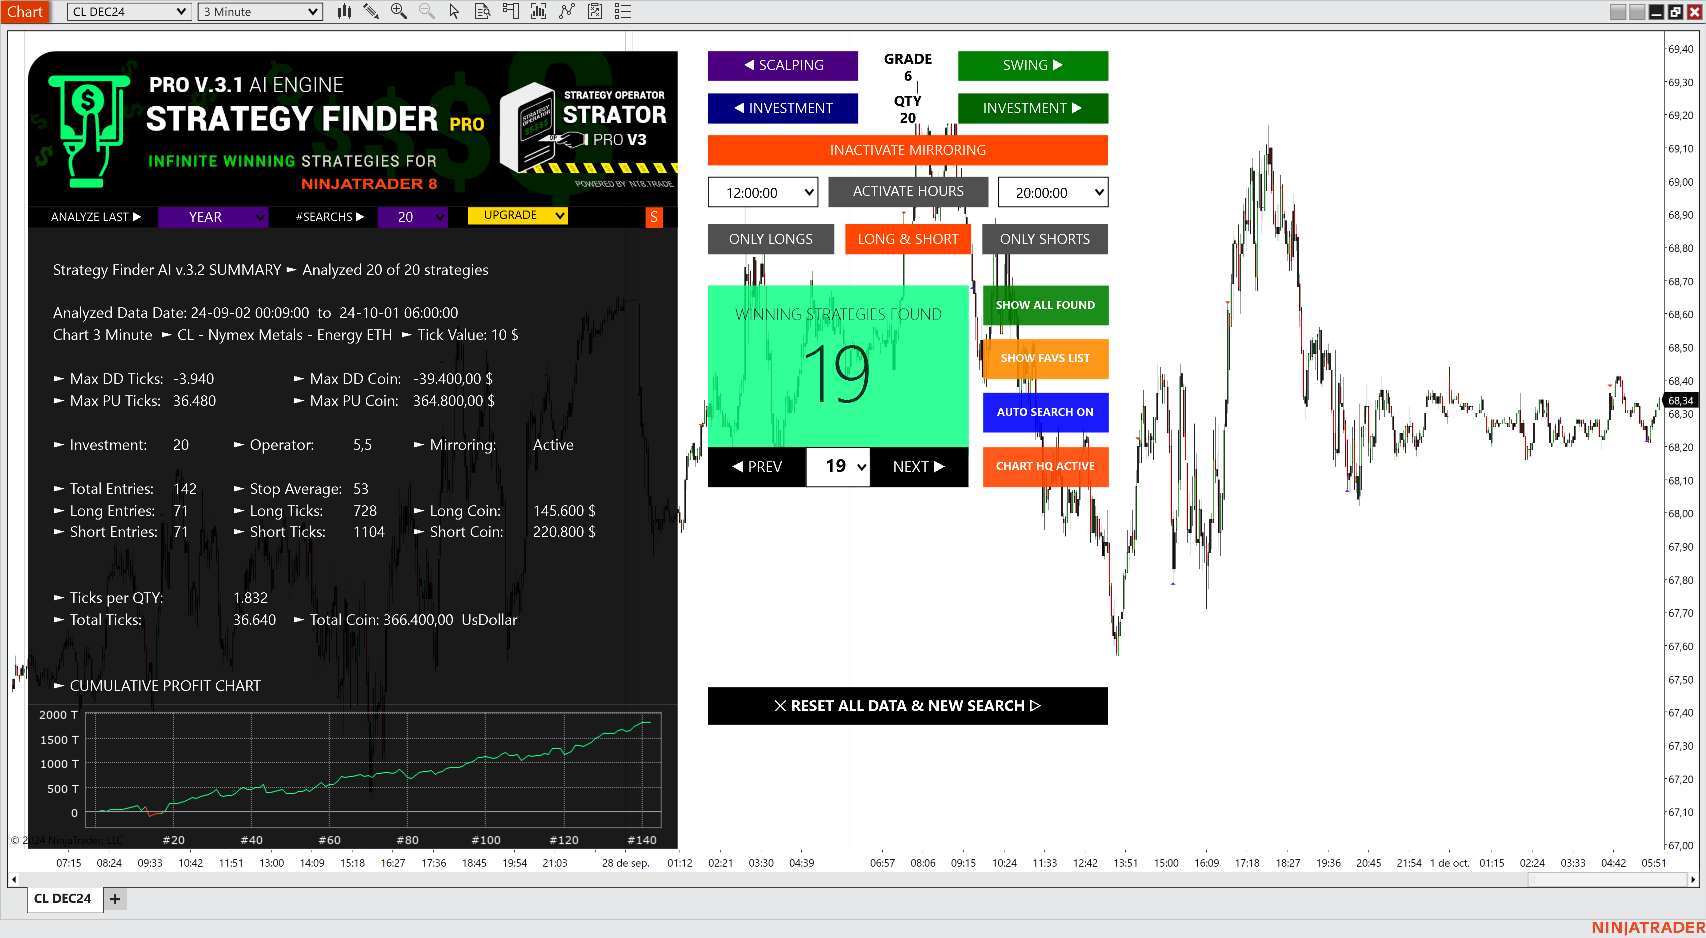Click the GRADE 6 label
1706x938 pixels.
point(908,67)
